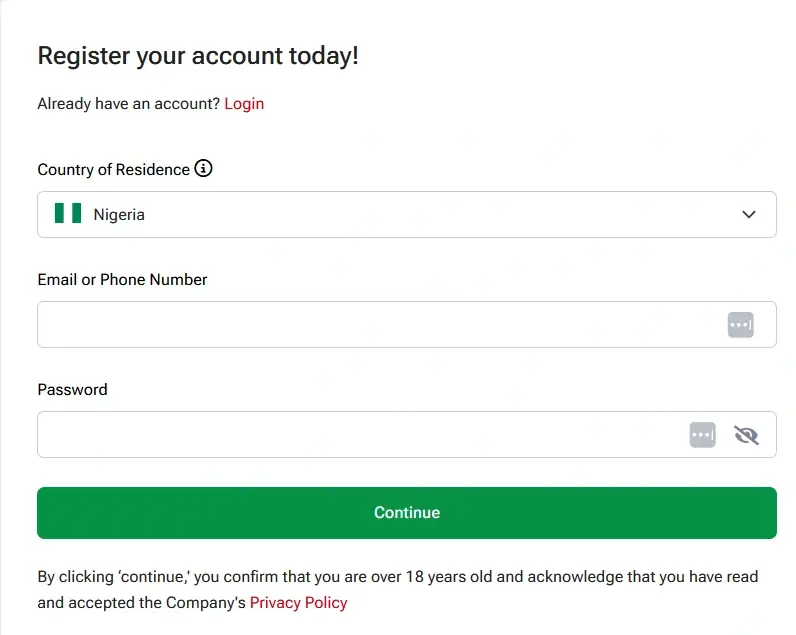Click the Country of Residence label
The width and height of the screenshot is (796, 635).
coord(114,170)
